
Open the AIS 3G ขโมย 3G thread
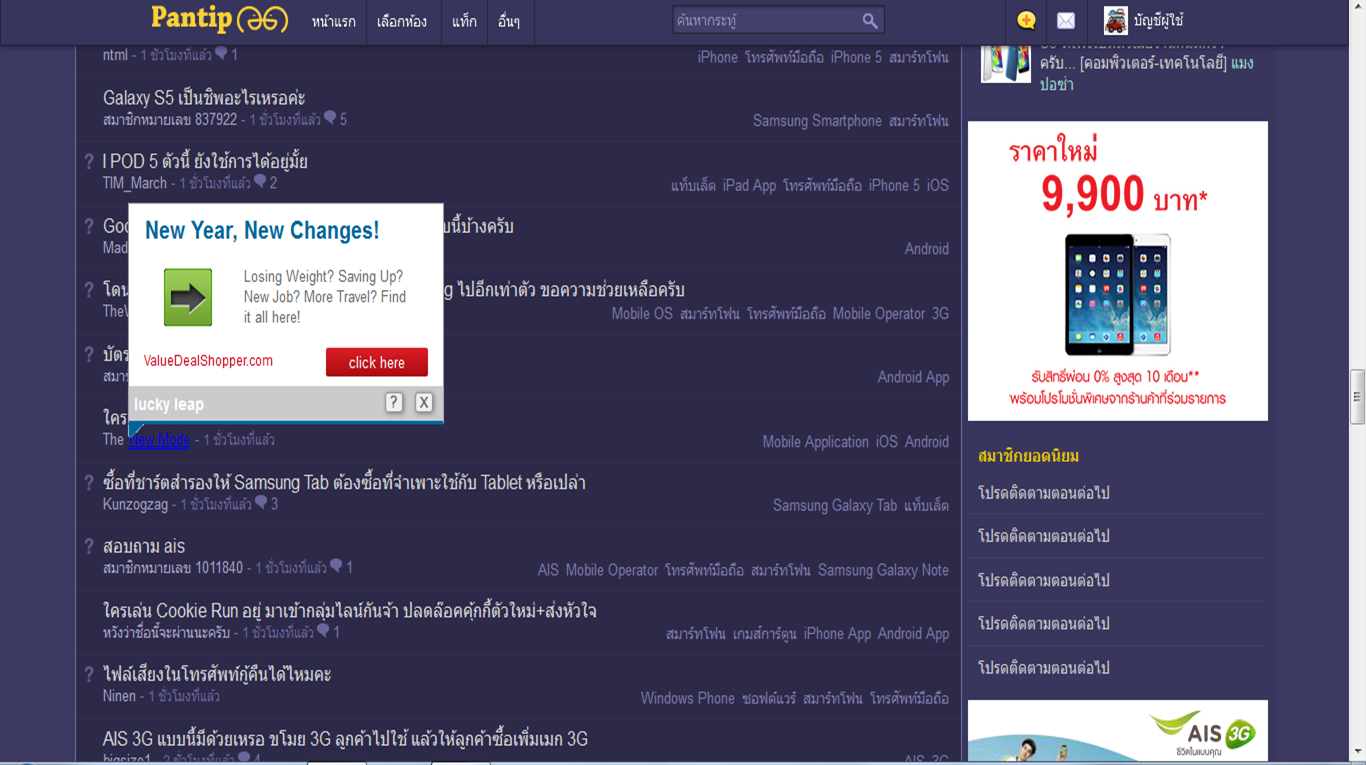tap(345, 740)
